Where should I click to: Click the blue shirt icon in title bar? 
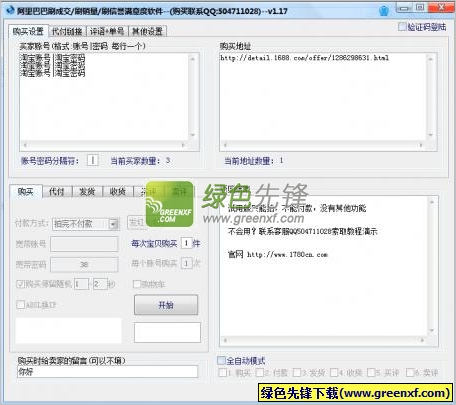point(384,11)
